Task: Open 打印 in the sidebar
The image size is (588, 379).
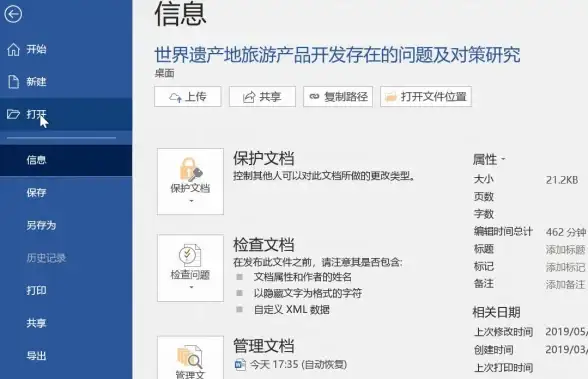Action: click(x=66, y=291)
